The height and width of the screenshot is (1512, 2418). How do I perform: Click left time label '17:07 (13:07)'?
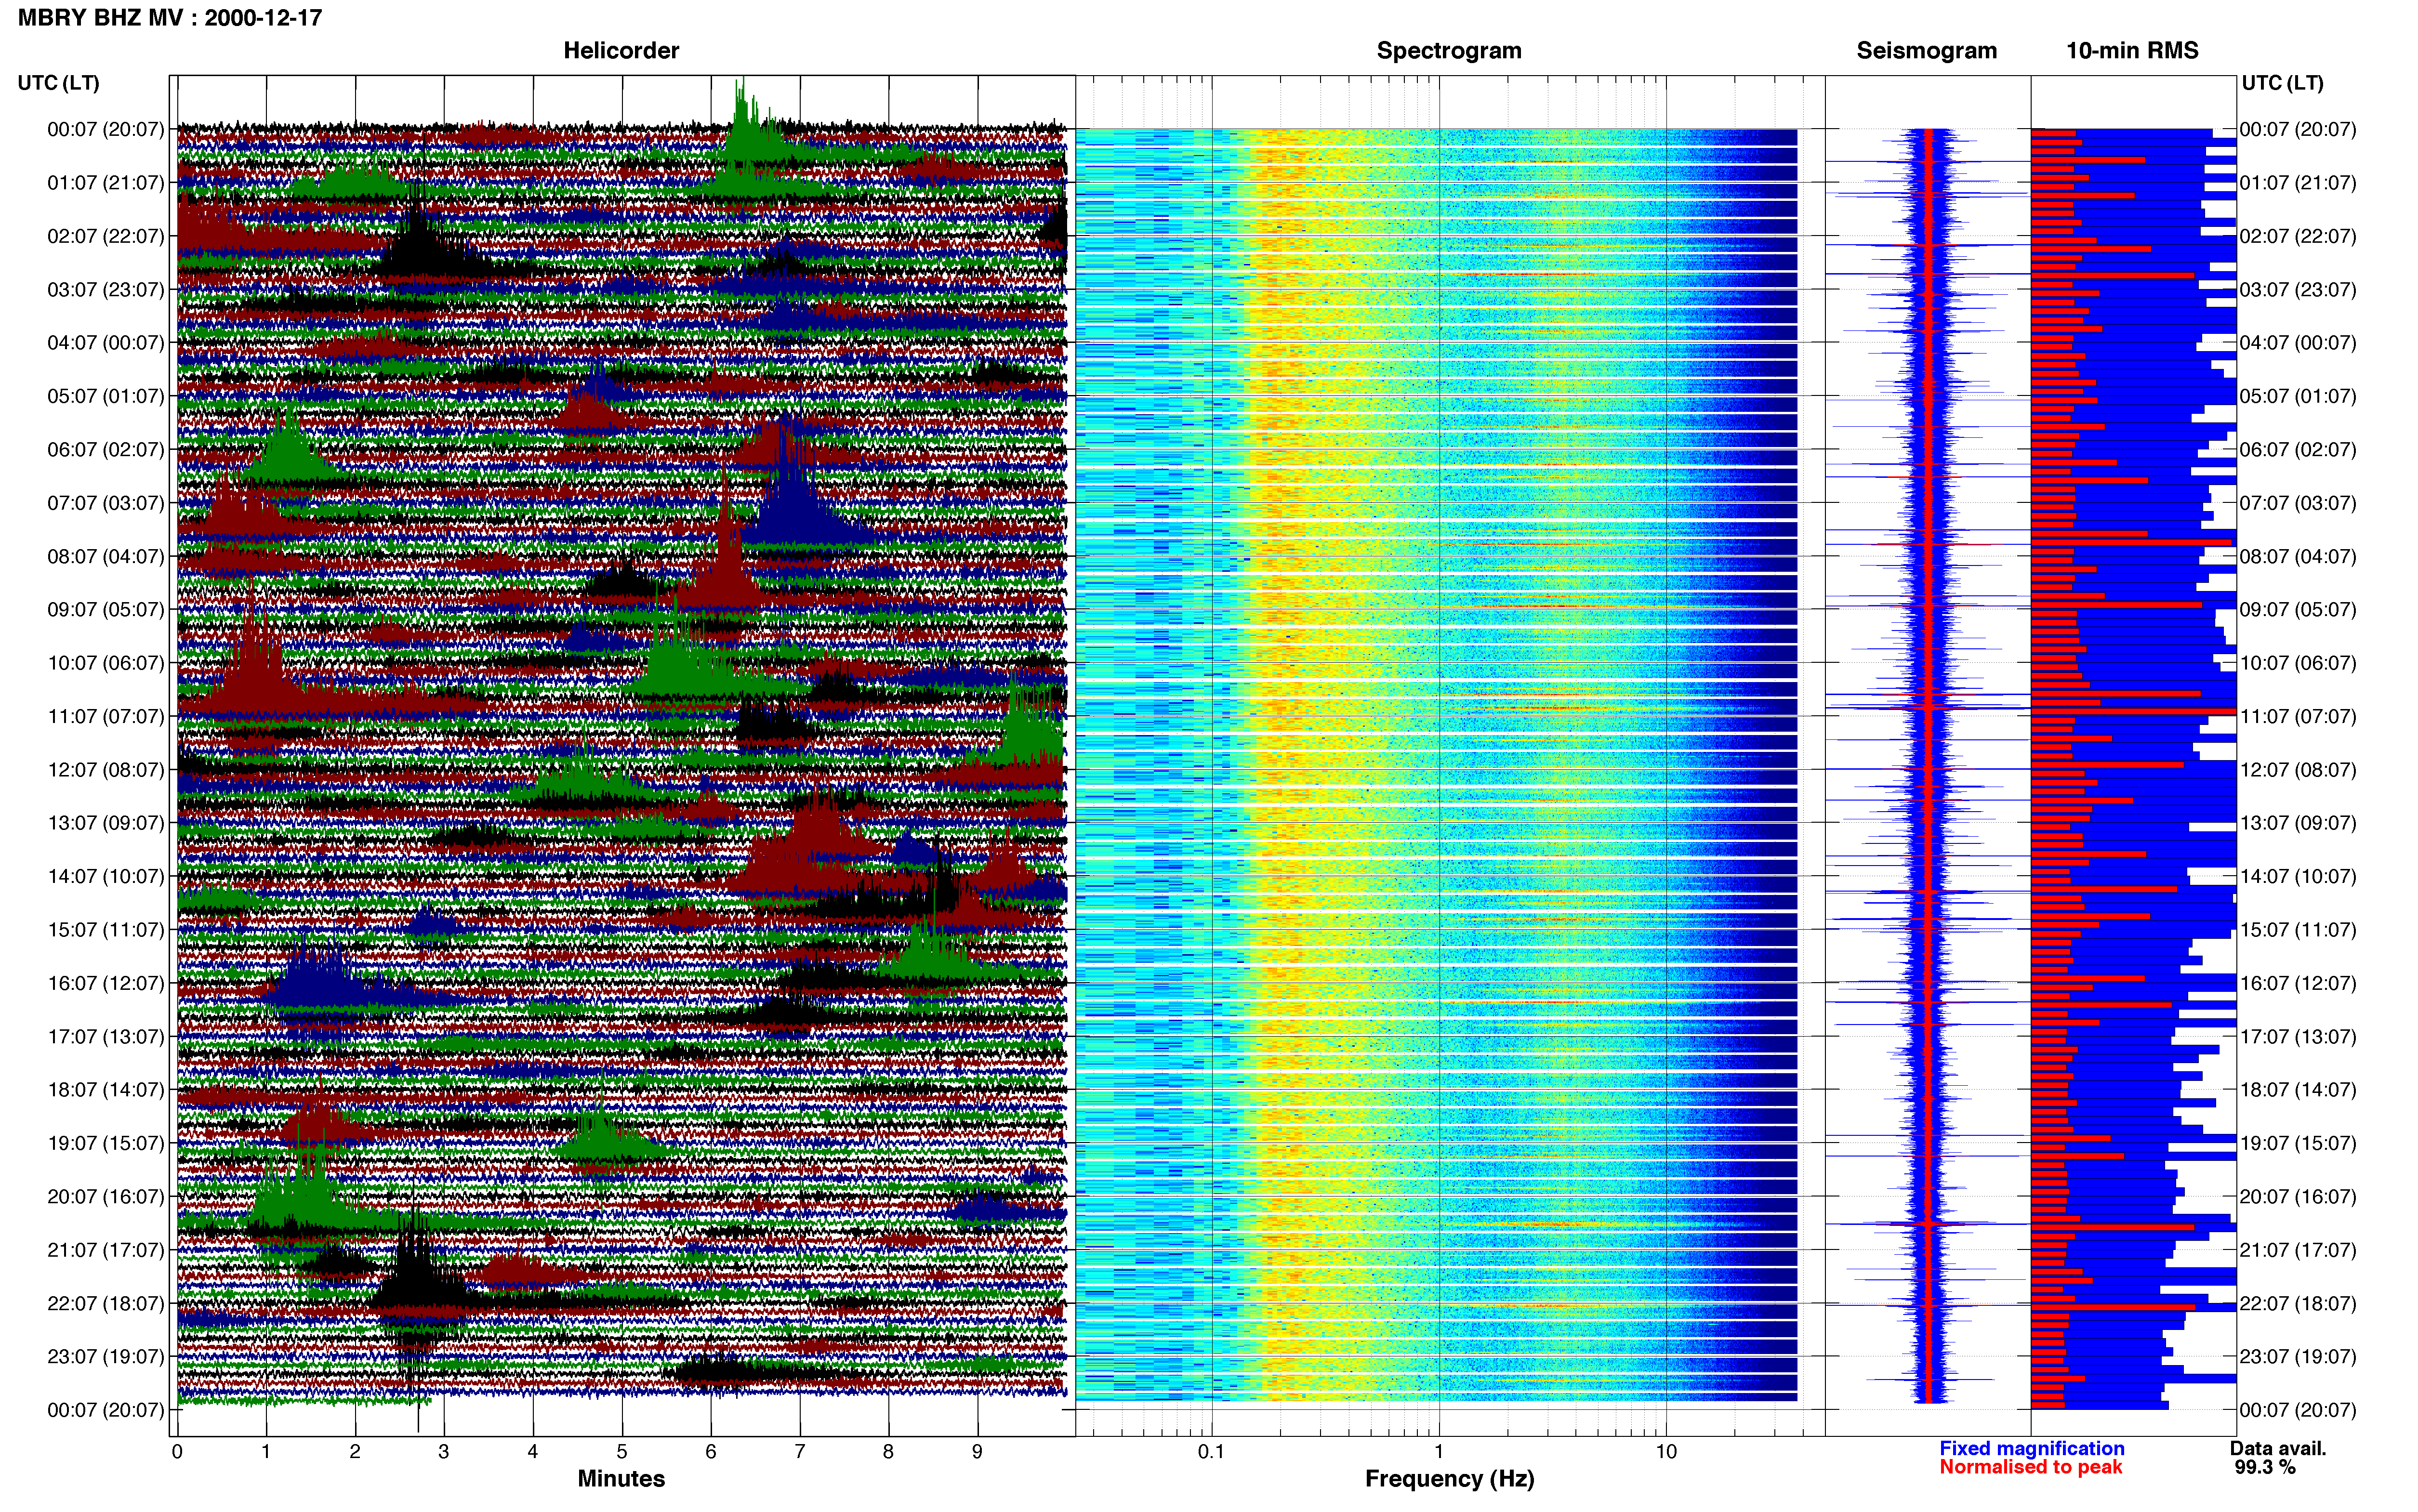(x=106, y=1037)
